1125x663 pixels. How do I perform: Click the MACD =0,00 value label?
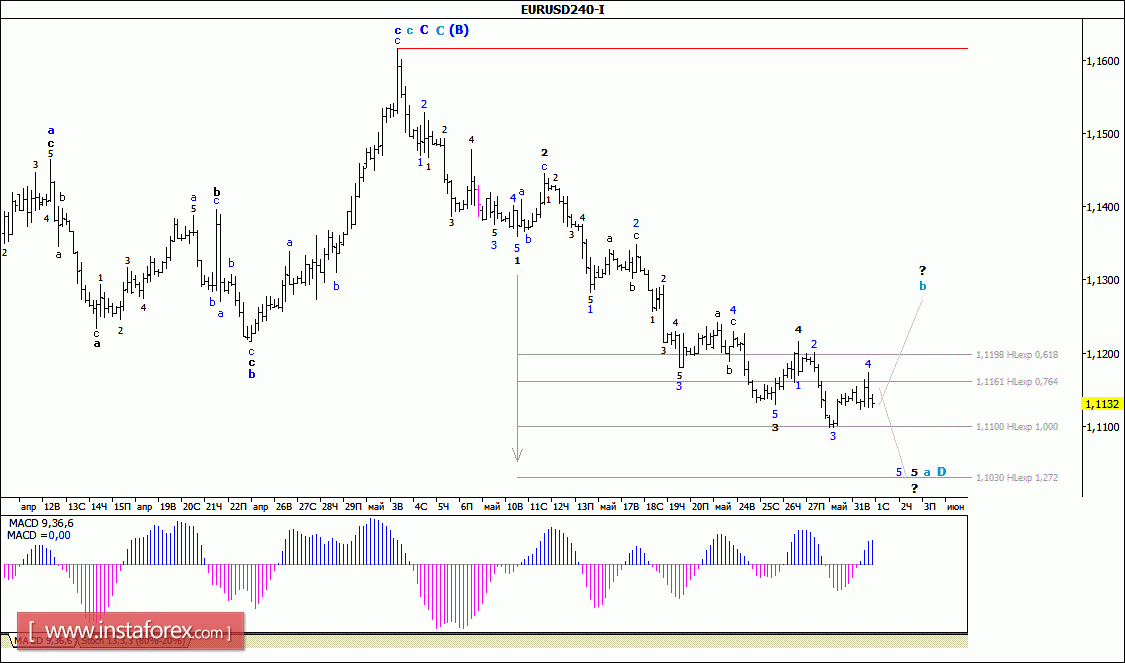point(39,535)
